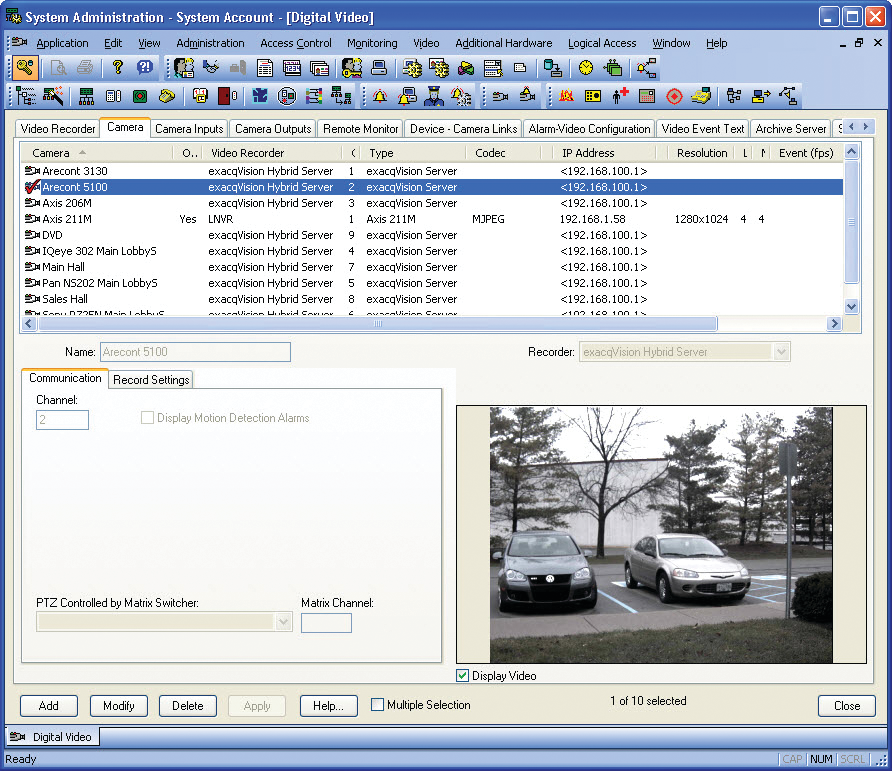Expand the PTZ Controlled by Matrix Switcher dropdown
Viewport: 892px width, 771px height.
281,621
